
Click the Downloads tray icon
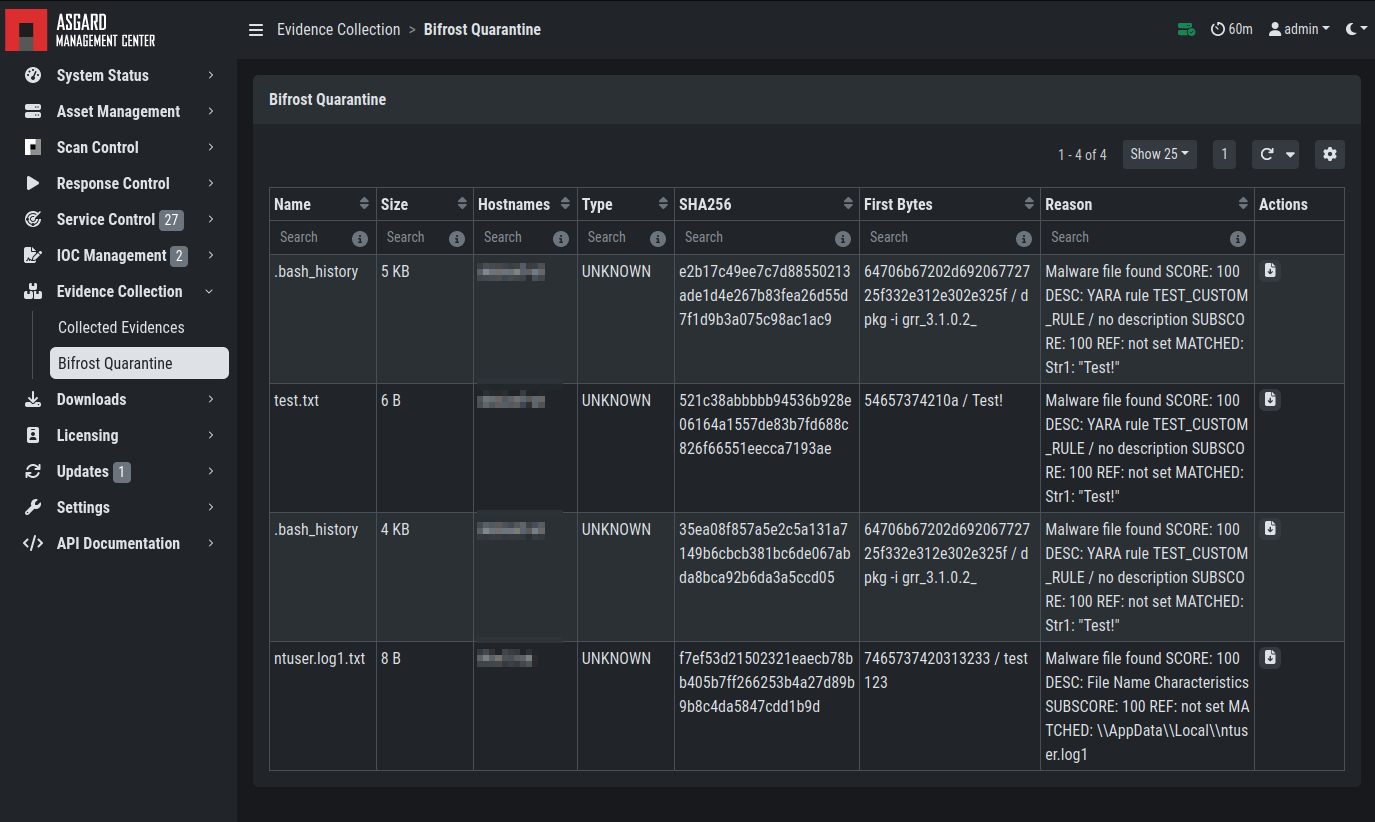click(33, 400)
